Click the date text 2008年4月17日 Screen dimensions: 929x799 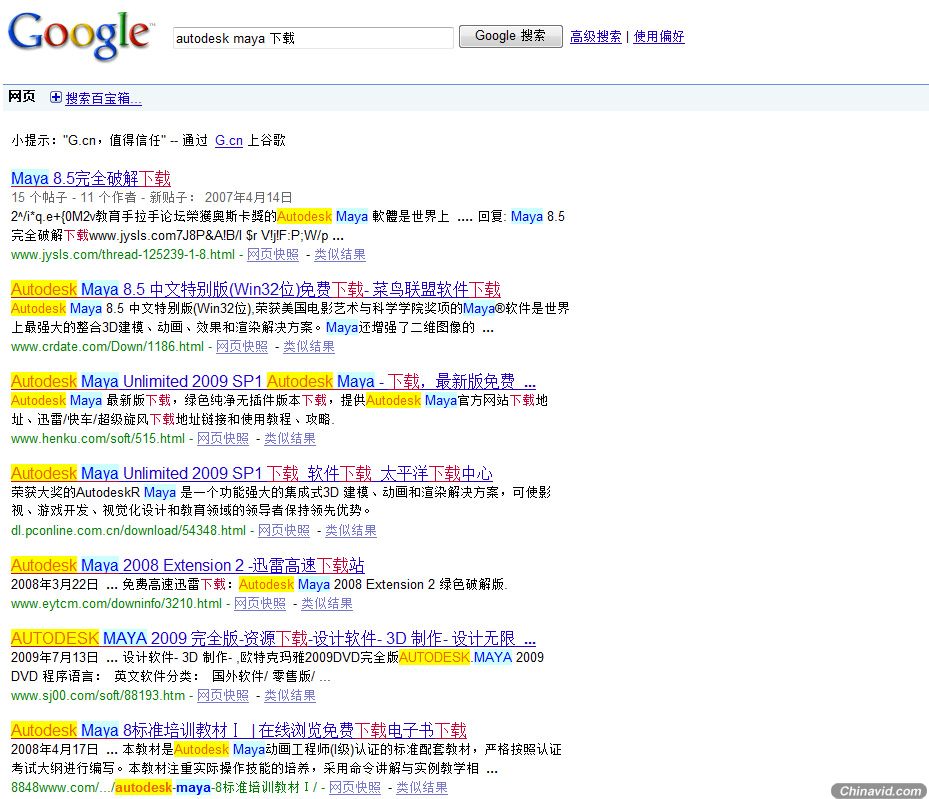(55, 749)
